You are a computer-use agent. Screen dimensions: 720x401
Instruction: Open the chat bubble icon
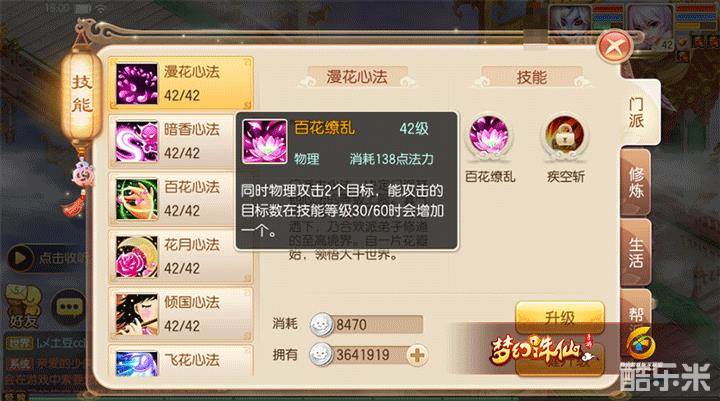click(69, 307)
